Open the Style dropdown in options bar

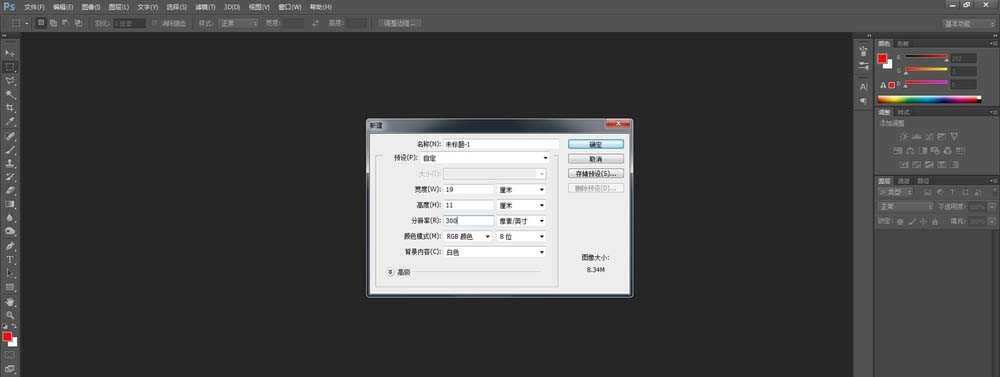click(x=238, y=23)
